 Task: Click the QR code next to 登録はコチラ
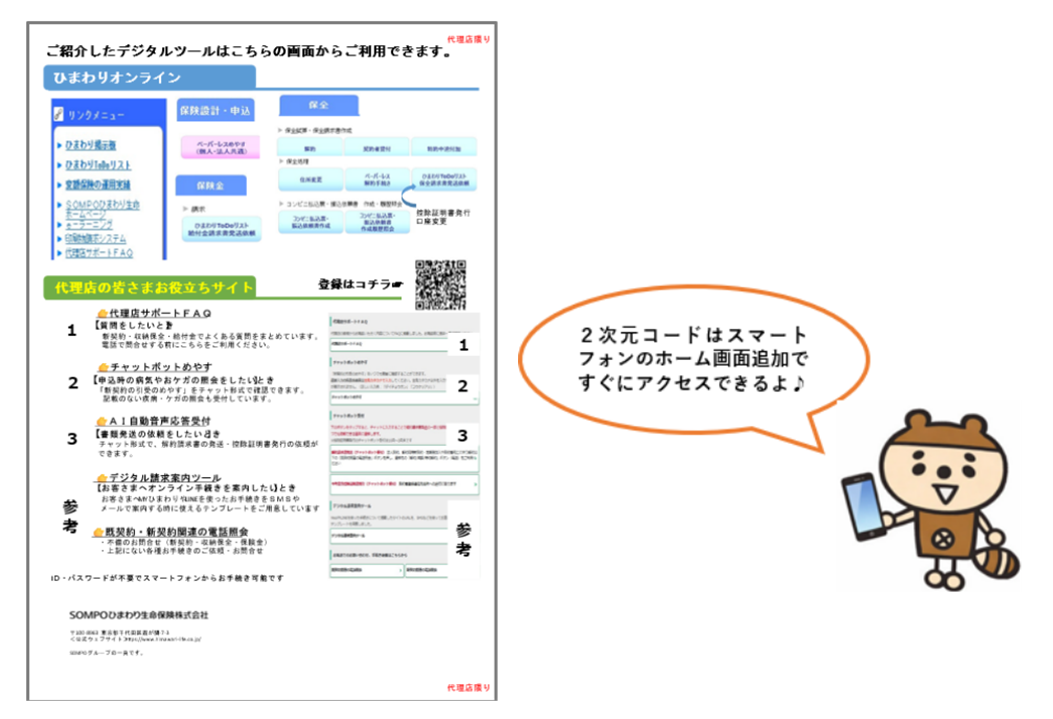tap(440, 285)
